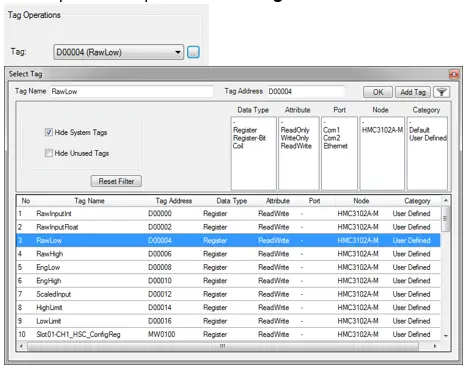Sort table by Node column header
The height and width of the screenshot is (367, 467).
click(x=361, y=201)
